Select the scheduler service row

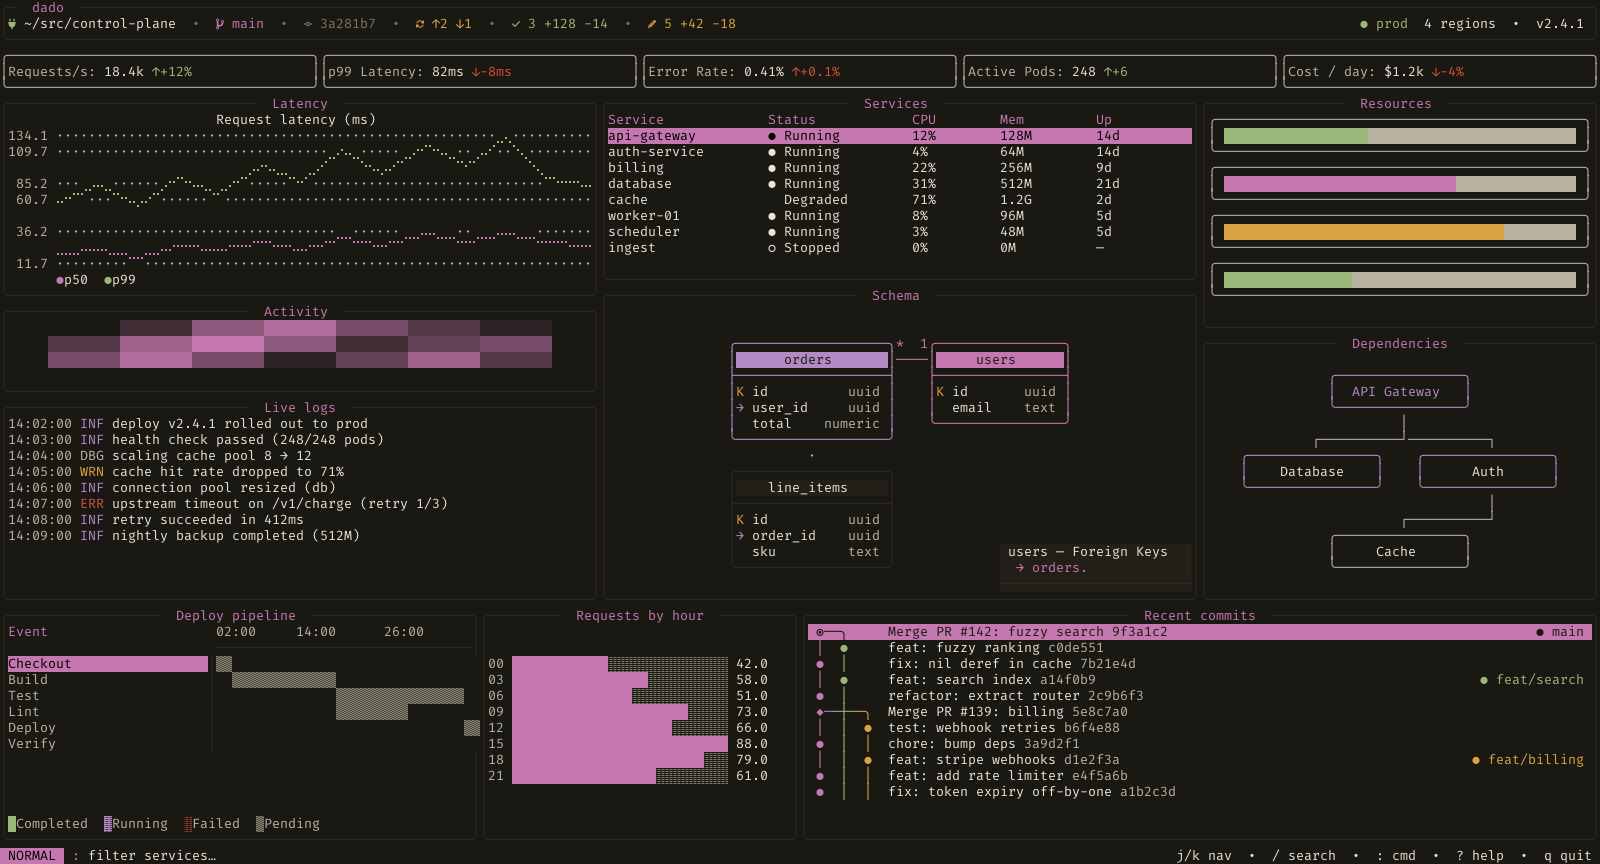[900, 232]
